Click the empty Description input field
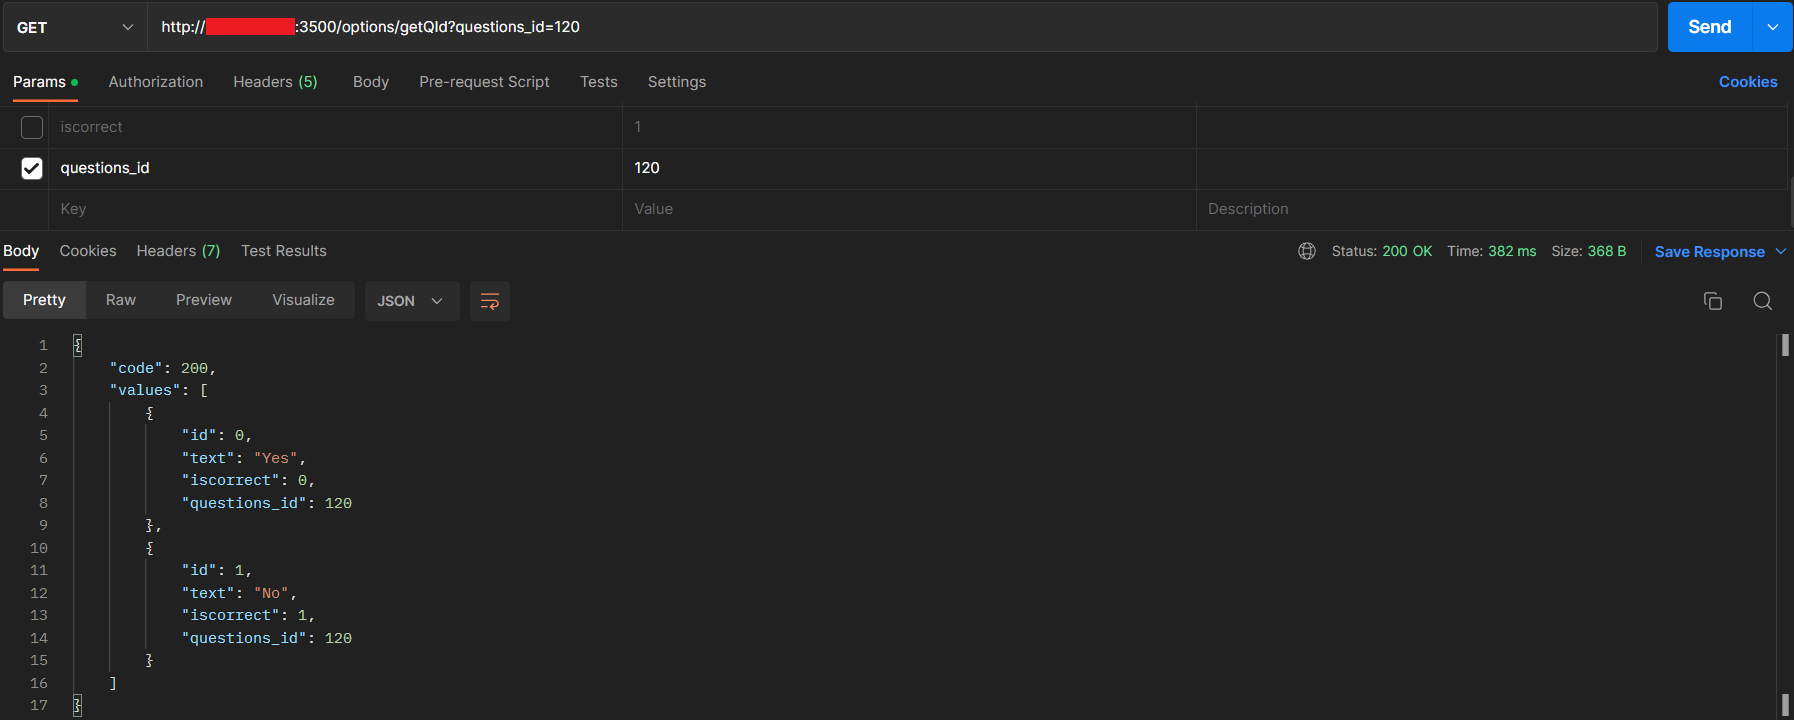The image size is (1794, 720). tap(1492, 209)
